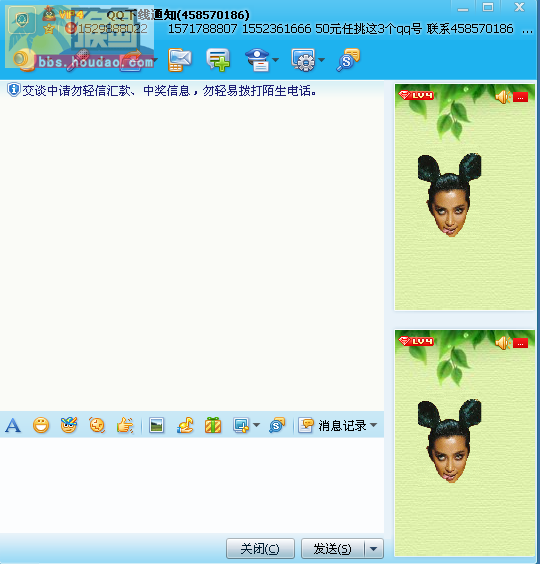Expand the 消息记录 dropdown arrow

[373, 425]
